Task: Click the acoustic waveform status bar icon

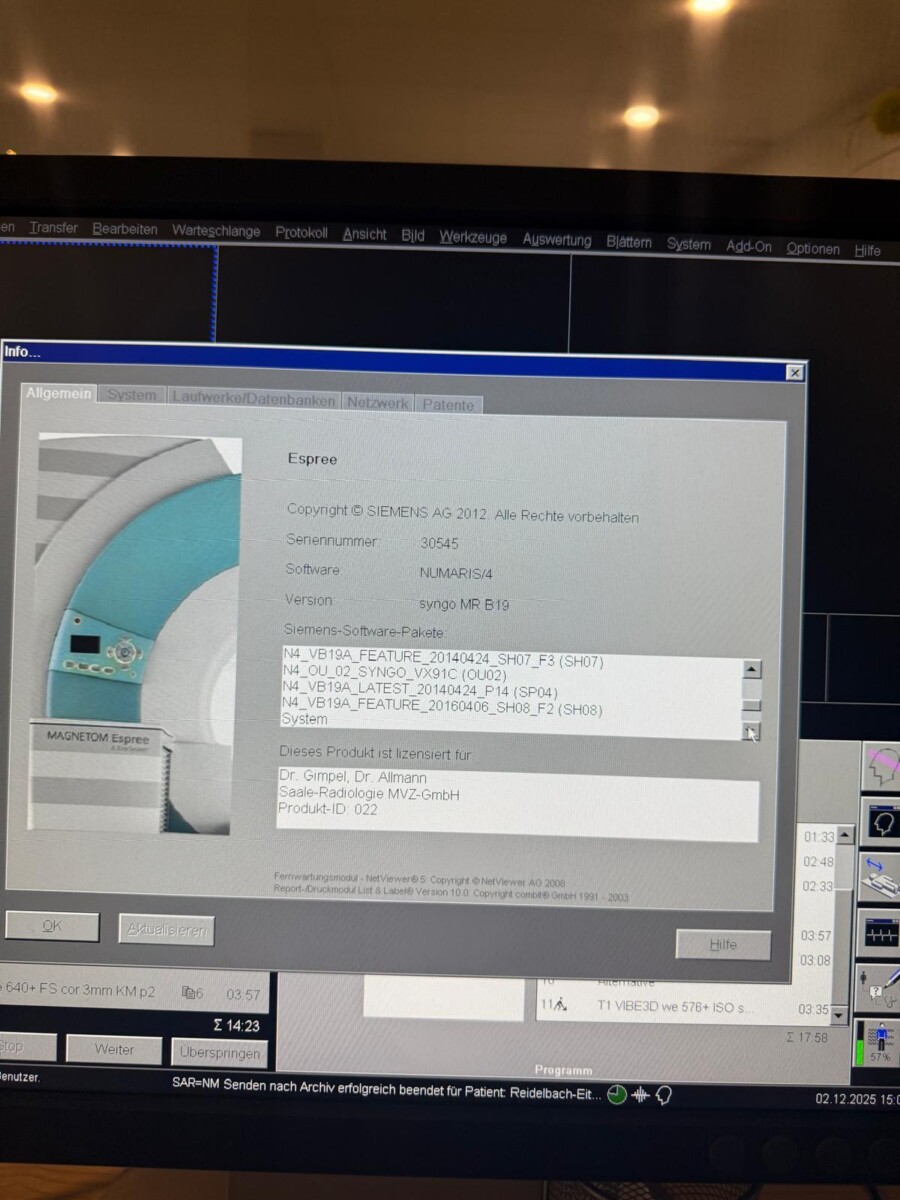Action: [641, 1094]
